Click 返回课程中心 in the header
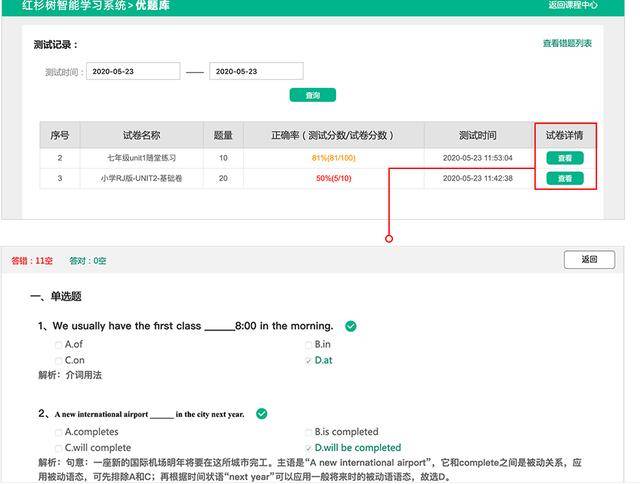 click(x=601, y=5)
